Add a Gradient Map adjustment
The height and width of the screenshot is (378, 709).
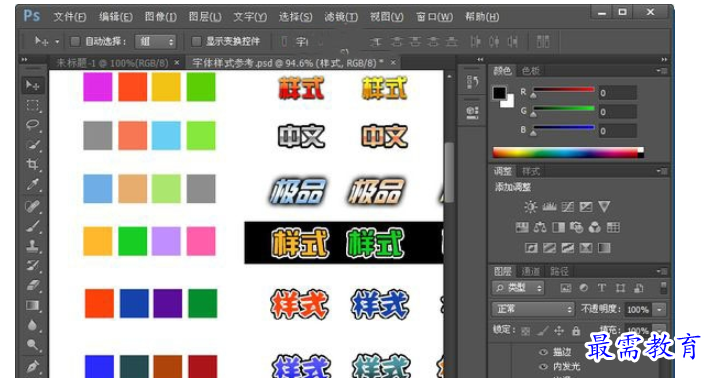point(604,248)
